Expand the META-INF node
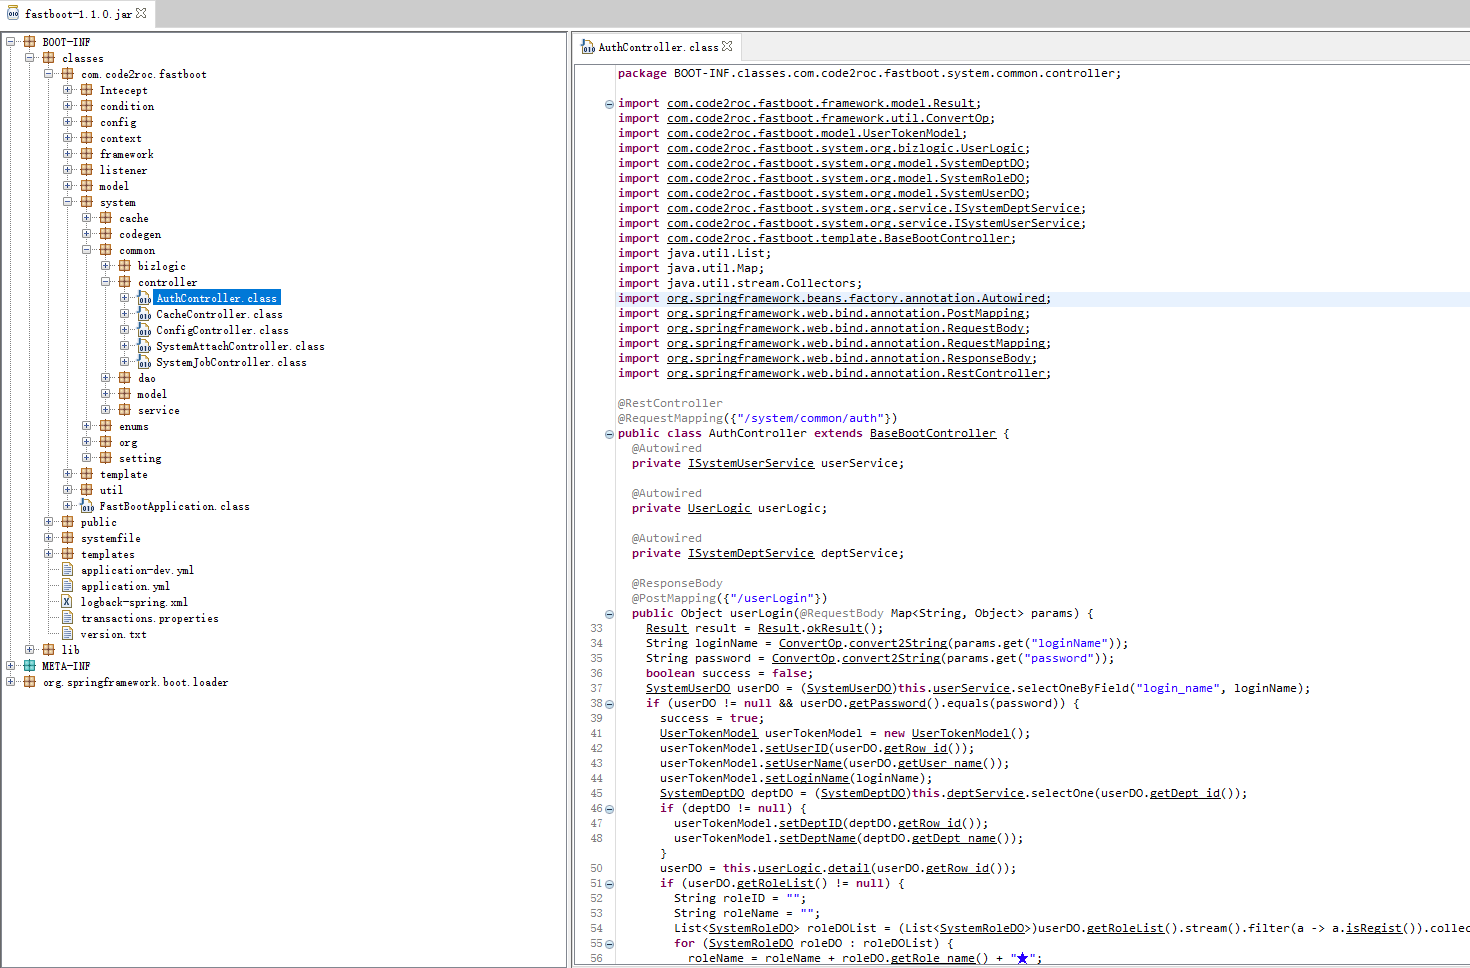The height and width of the screenshot is (968, 1470). (x=10, y=666)
